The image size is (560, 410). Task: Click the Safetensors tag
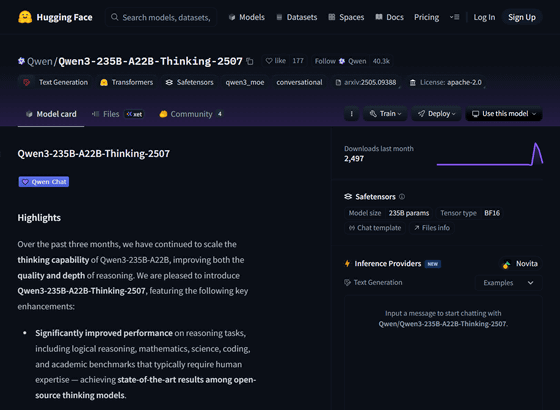pyautogui.click(x=189, y=82)
